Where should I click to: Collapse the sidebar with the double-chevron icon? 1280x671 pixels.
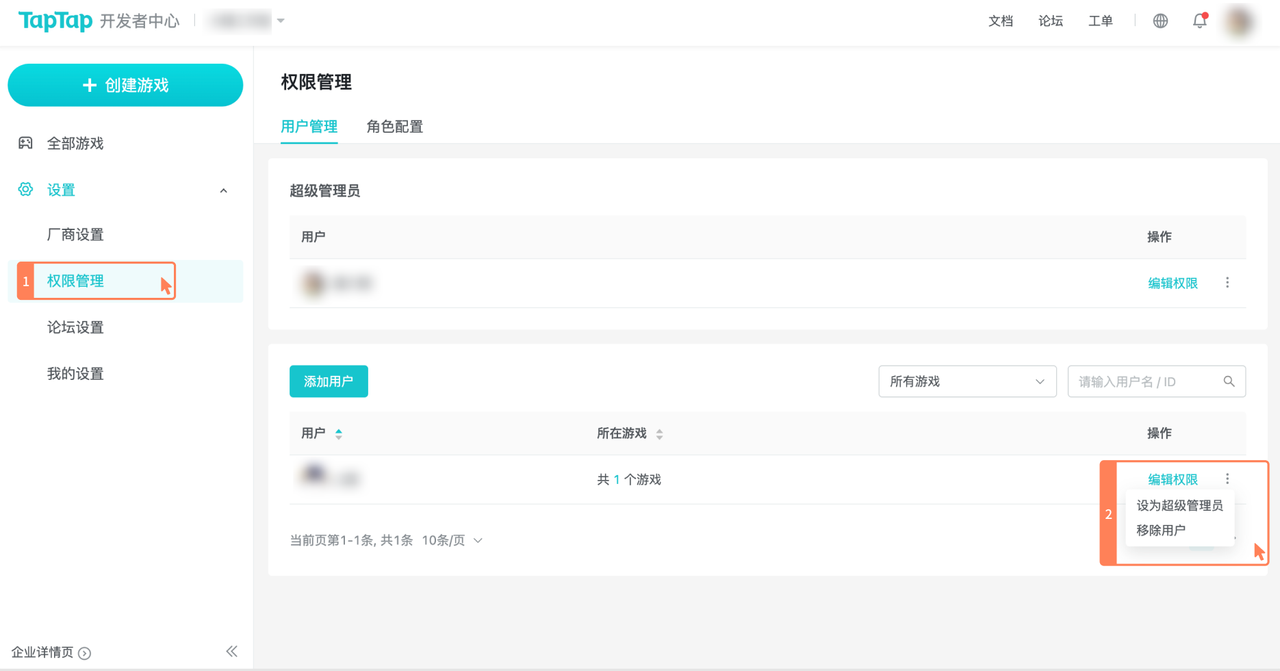pyautogui.click(x=231, y=651)
